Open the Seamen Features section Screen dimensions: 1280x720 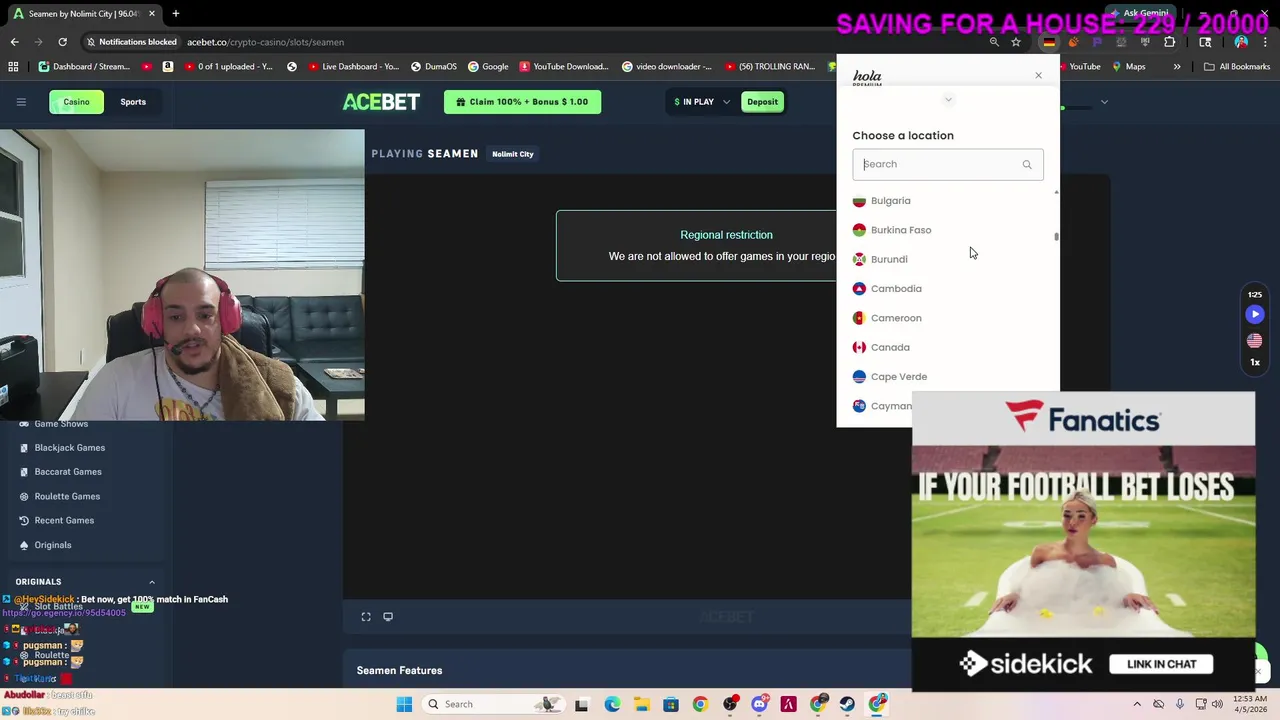399,671
